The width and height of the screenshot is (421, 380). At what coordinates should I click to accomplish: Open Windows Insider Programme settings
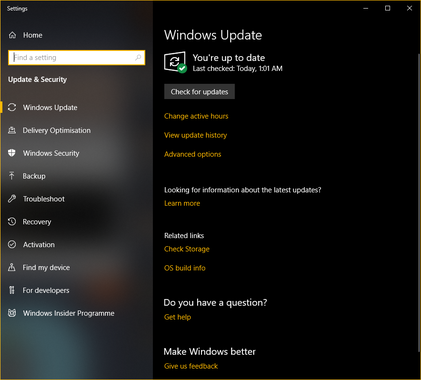tap(69, 313)
